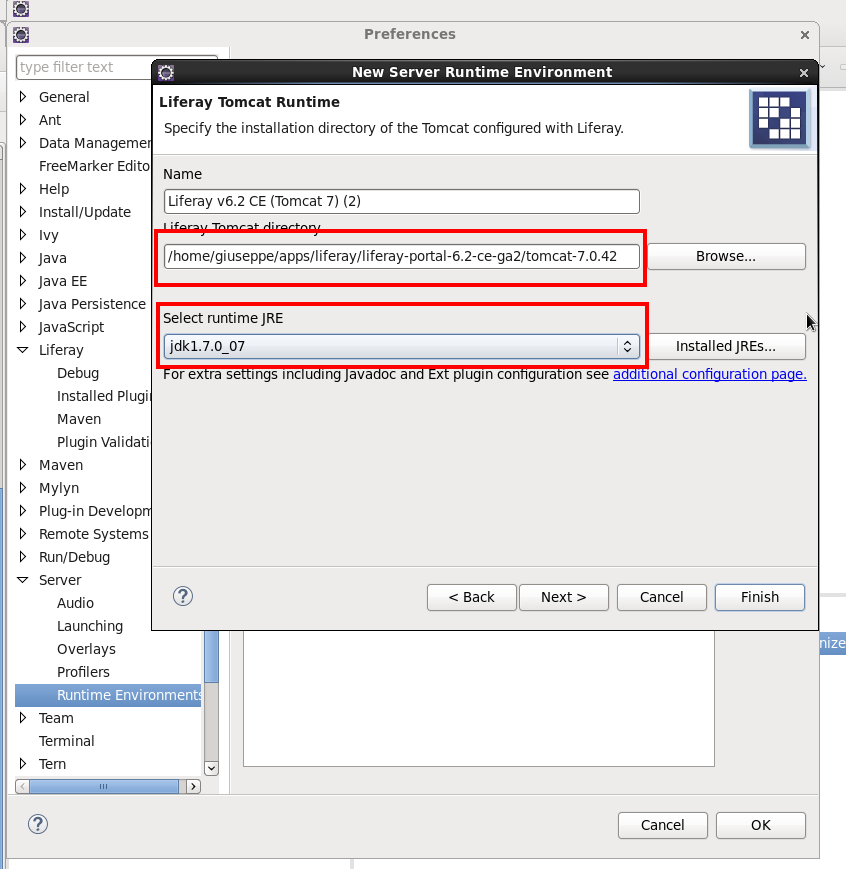Click the Browse... button

(726, 257)
